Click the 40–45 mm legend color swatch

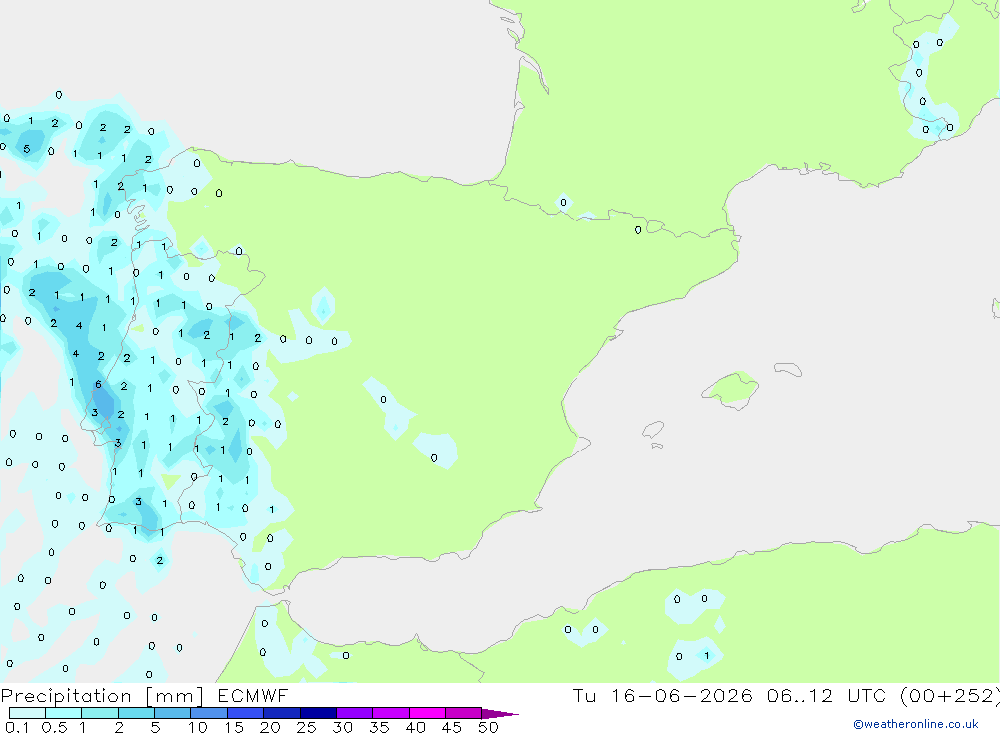point(427,713)
